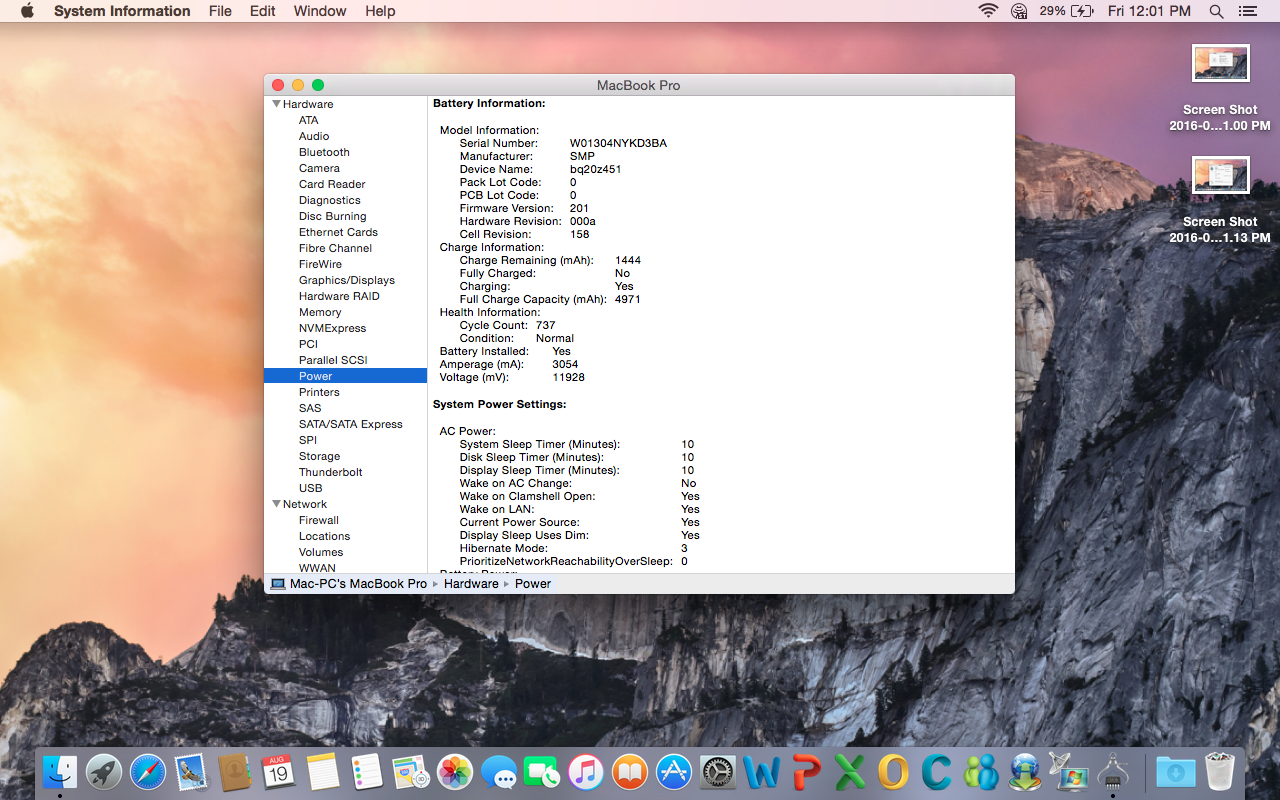Open Messages speech bubble icon
The height and width of the screenshot is (800, 1280).
click(498, 772)
